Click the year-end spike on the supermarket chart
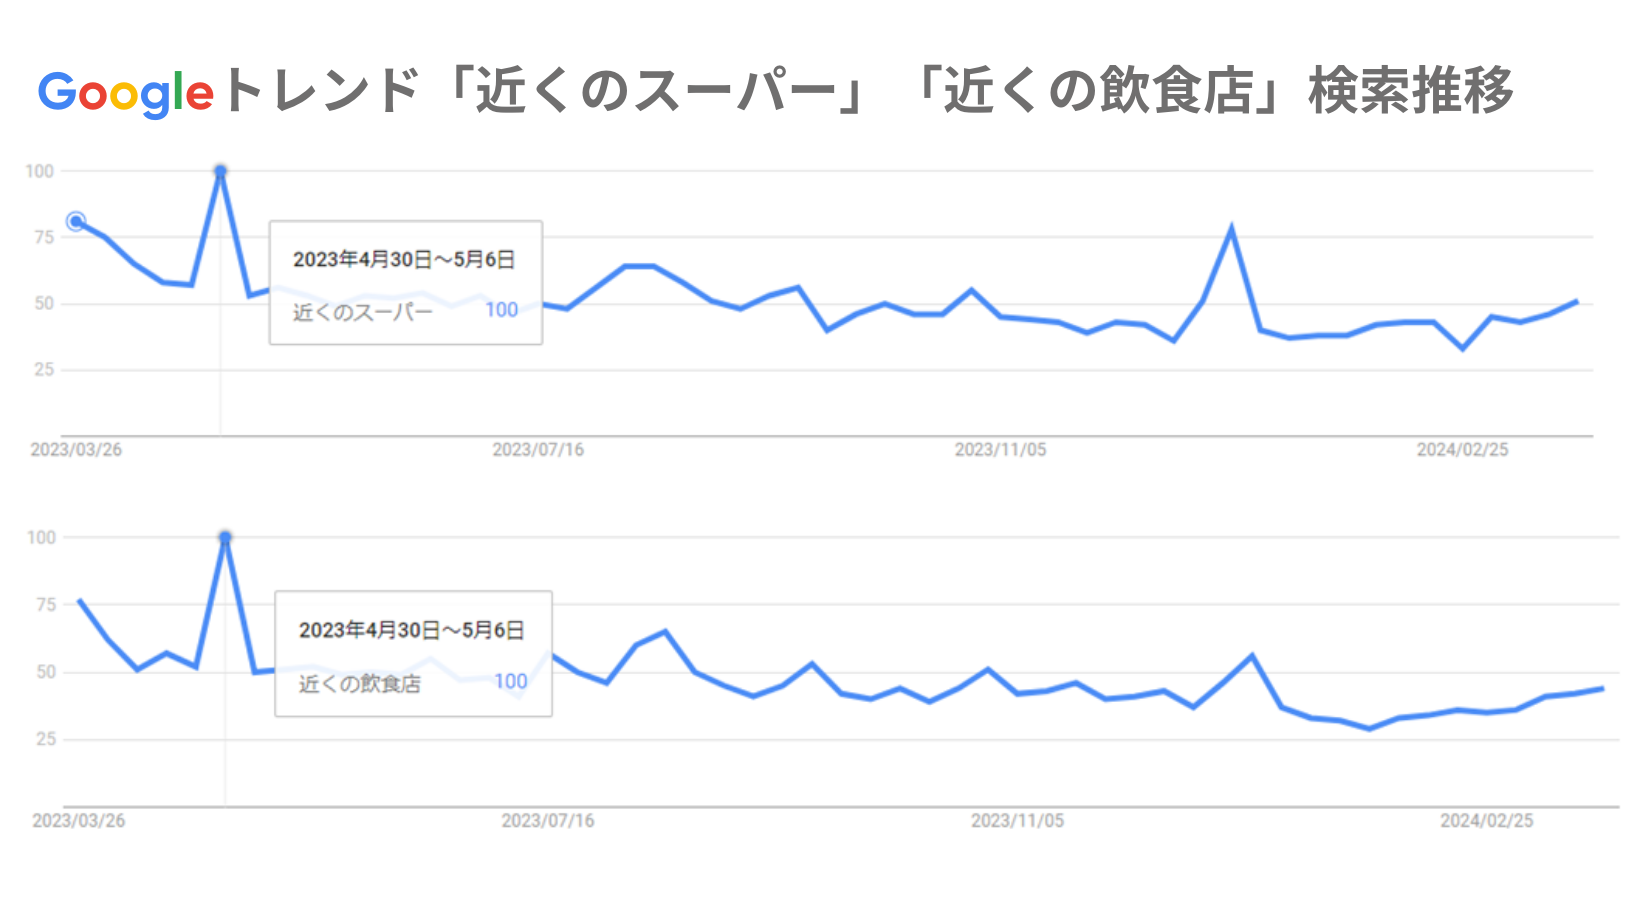Screen dimensions: 1640x924 [x=1231, y=229]
